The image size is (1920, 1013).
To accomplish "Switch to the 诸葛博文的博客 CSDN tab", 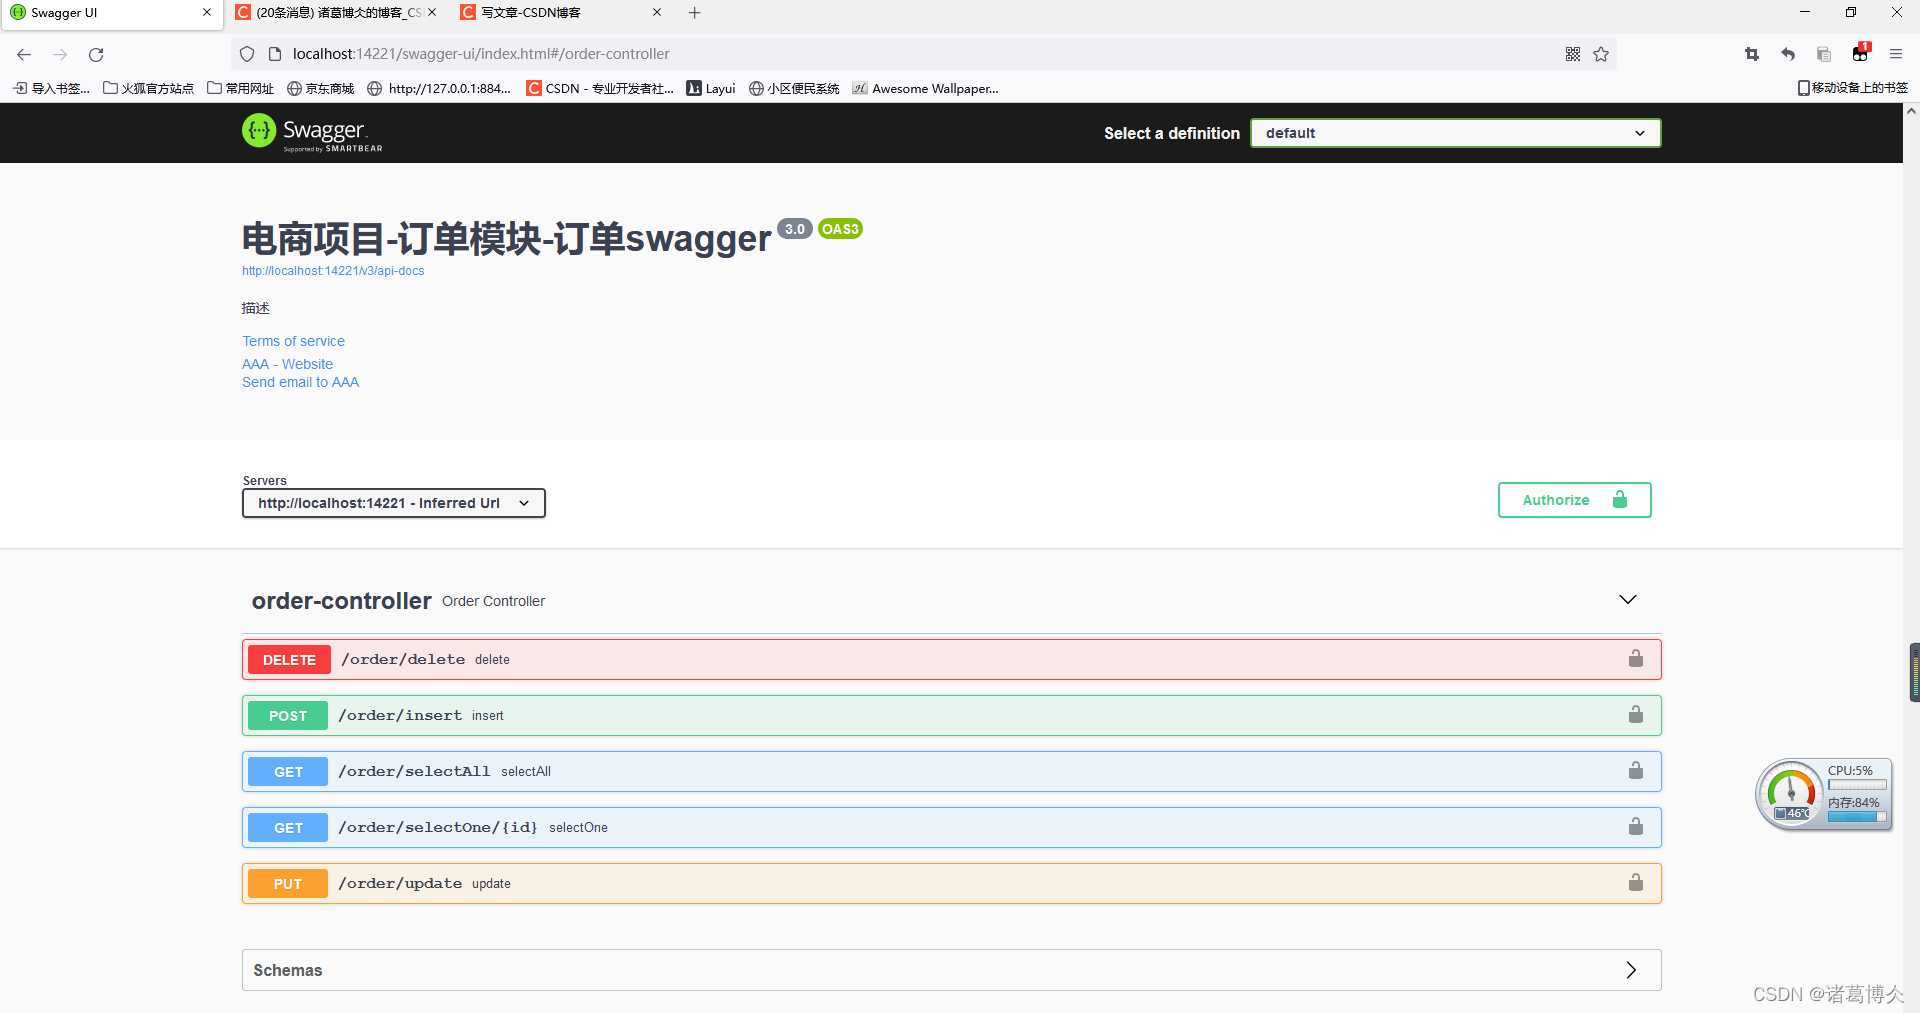I will [x=337, y=13].
